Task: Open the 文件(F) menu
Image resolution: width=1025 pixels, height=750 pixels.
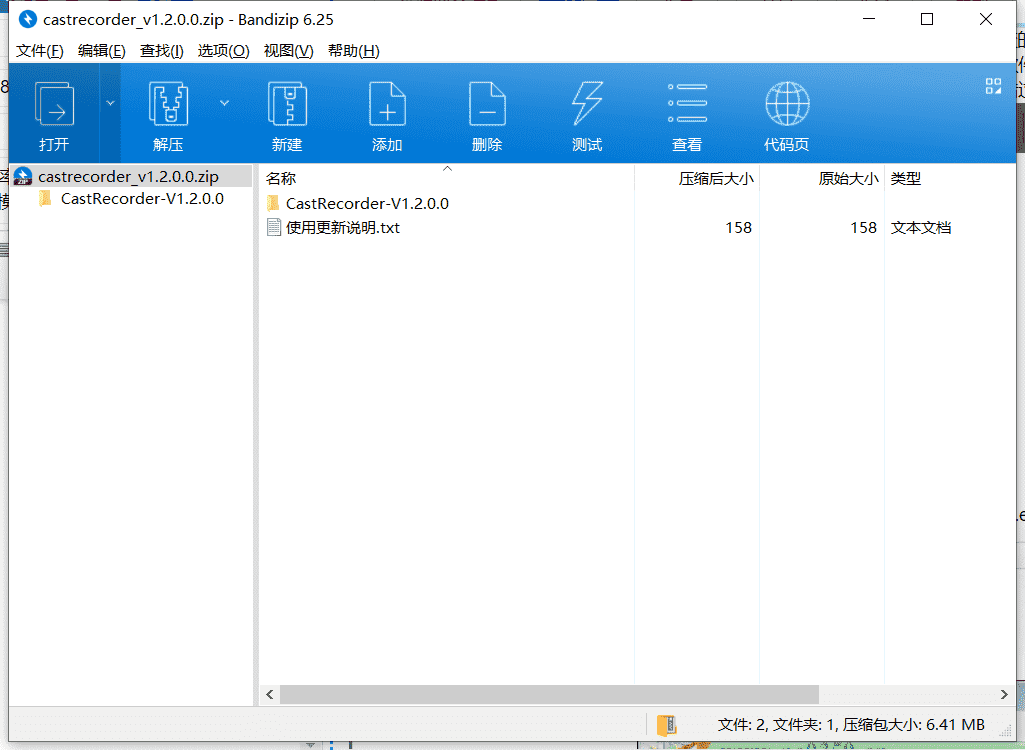Action: [40, 51]
